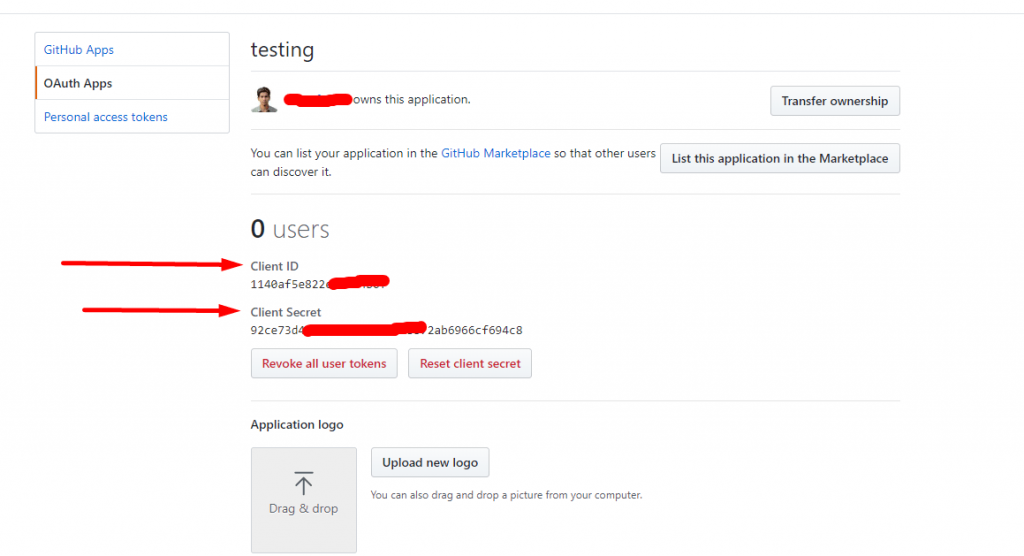Click the Client ID label
The width and height of the screenshot is (1024, 556).
(274, 266)
